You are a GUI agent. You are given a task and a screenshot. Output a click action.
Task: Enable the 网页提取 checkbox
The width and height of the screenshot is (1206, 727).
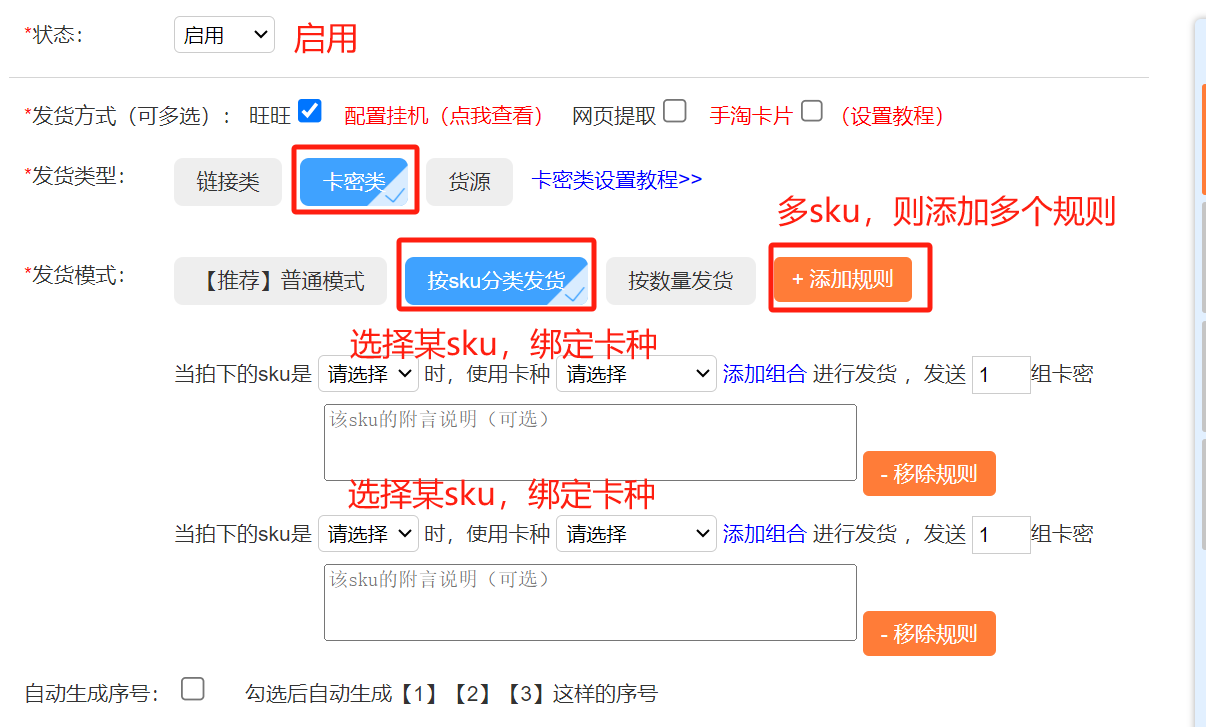pyautogui.click(x=675, y=112)
